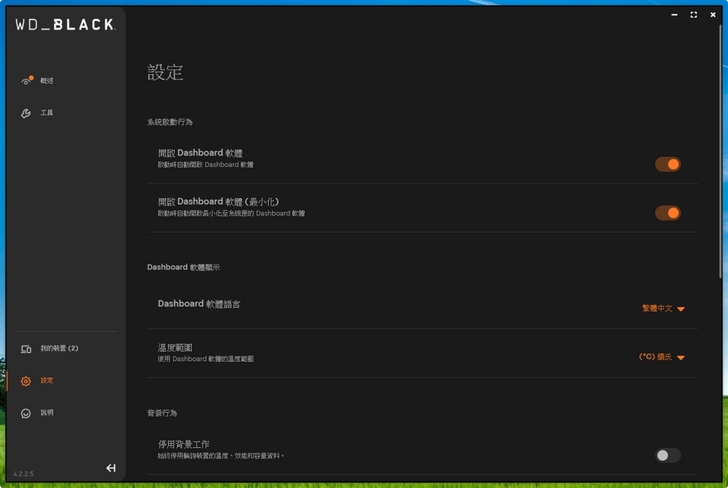Open the 說明 menu label
The width and height of the screenshot is (728, 488).
pyautogui.click(x=46, y=412)
